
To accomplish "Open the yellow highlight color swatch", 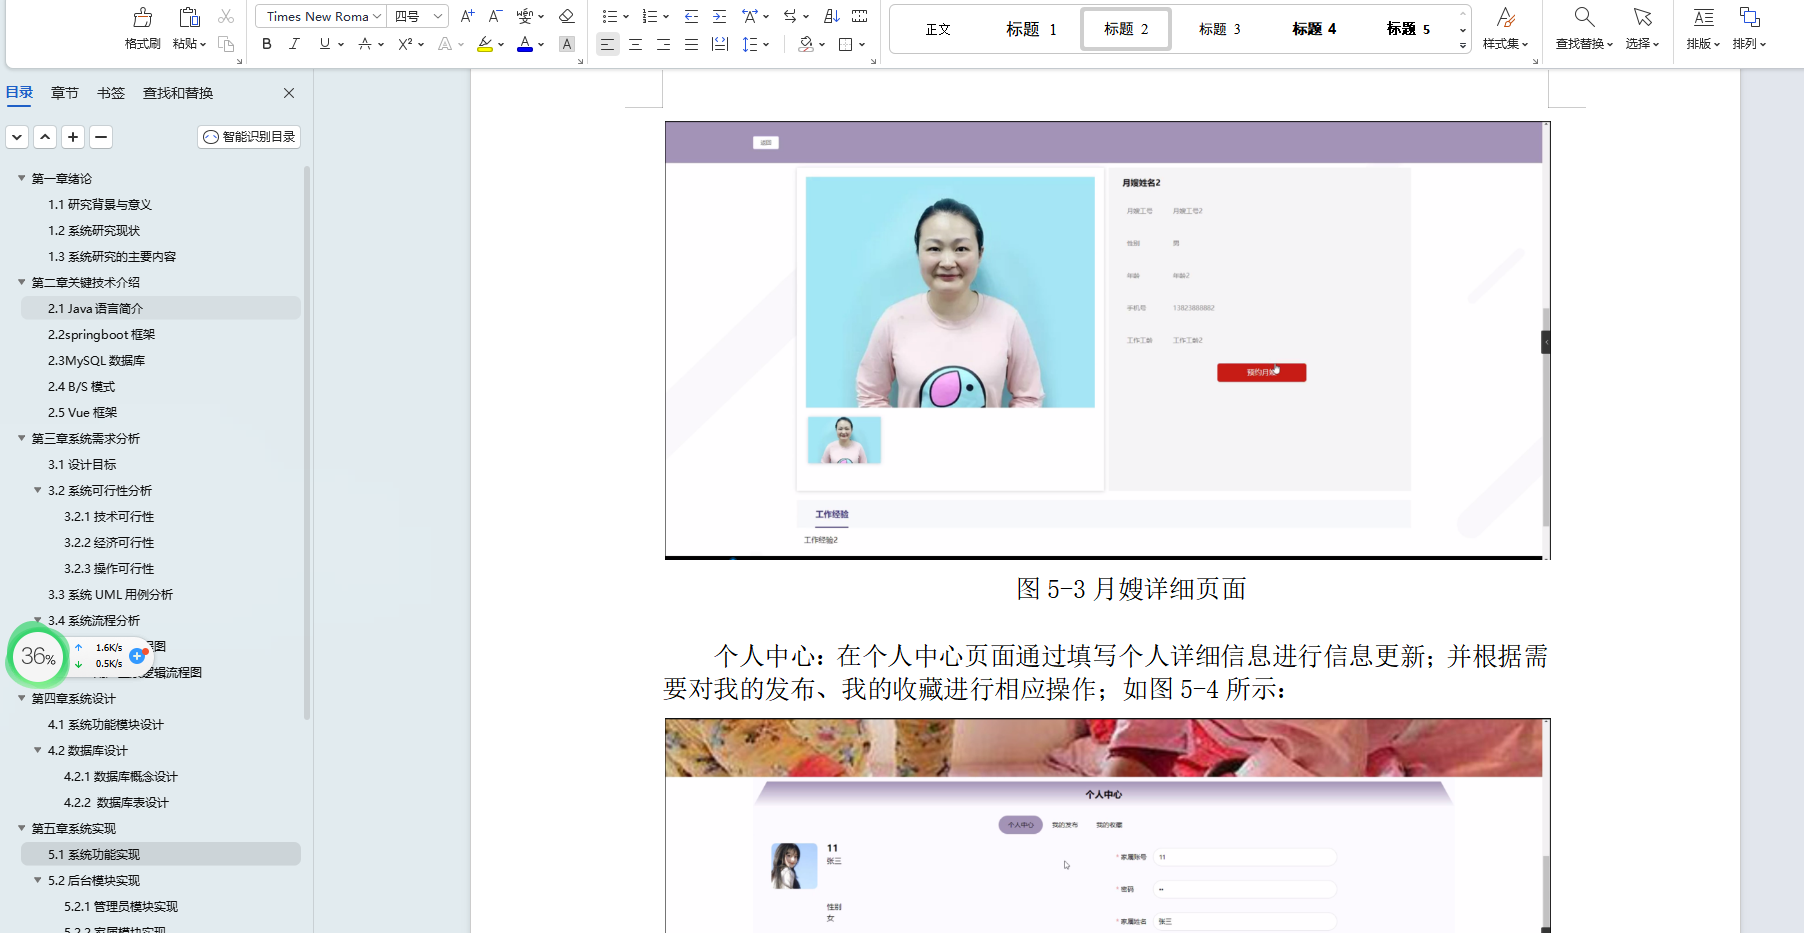I will click(486, 44).
